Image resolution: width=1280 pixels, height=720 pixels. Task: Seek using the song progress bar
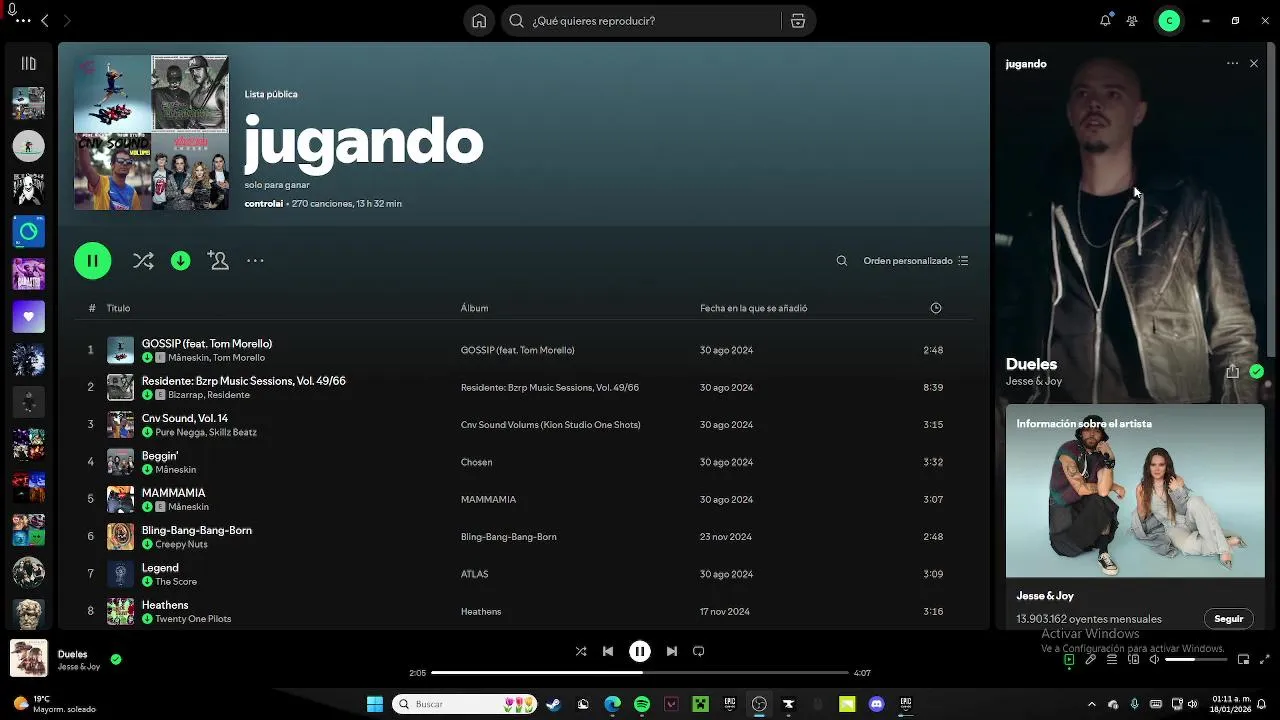click(640, 673)
